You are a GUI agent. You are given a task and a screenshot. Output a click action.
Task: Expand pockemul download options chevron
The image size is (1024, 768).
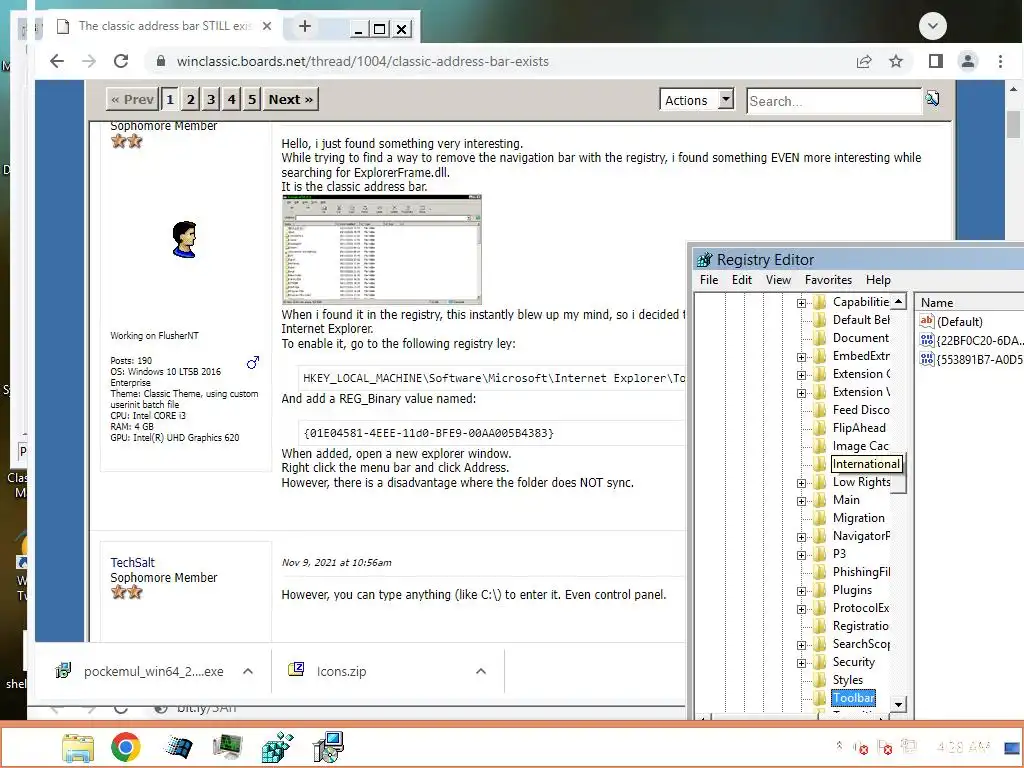coord(248,671)
